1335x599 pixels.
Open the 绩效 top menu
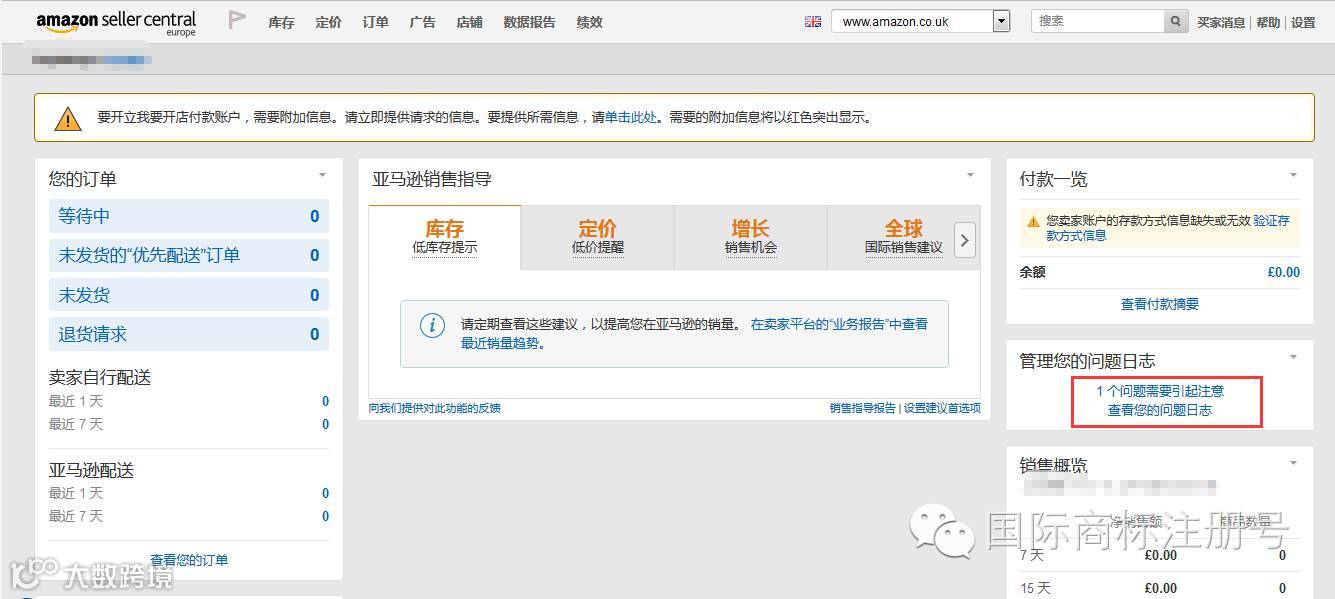coord(589,22)
